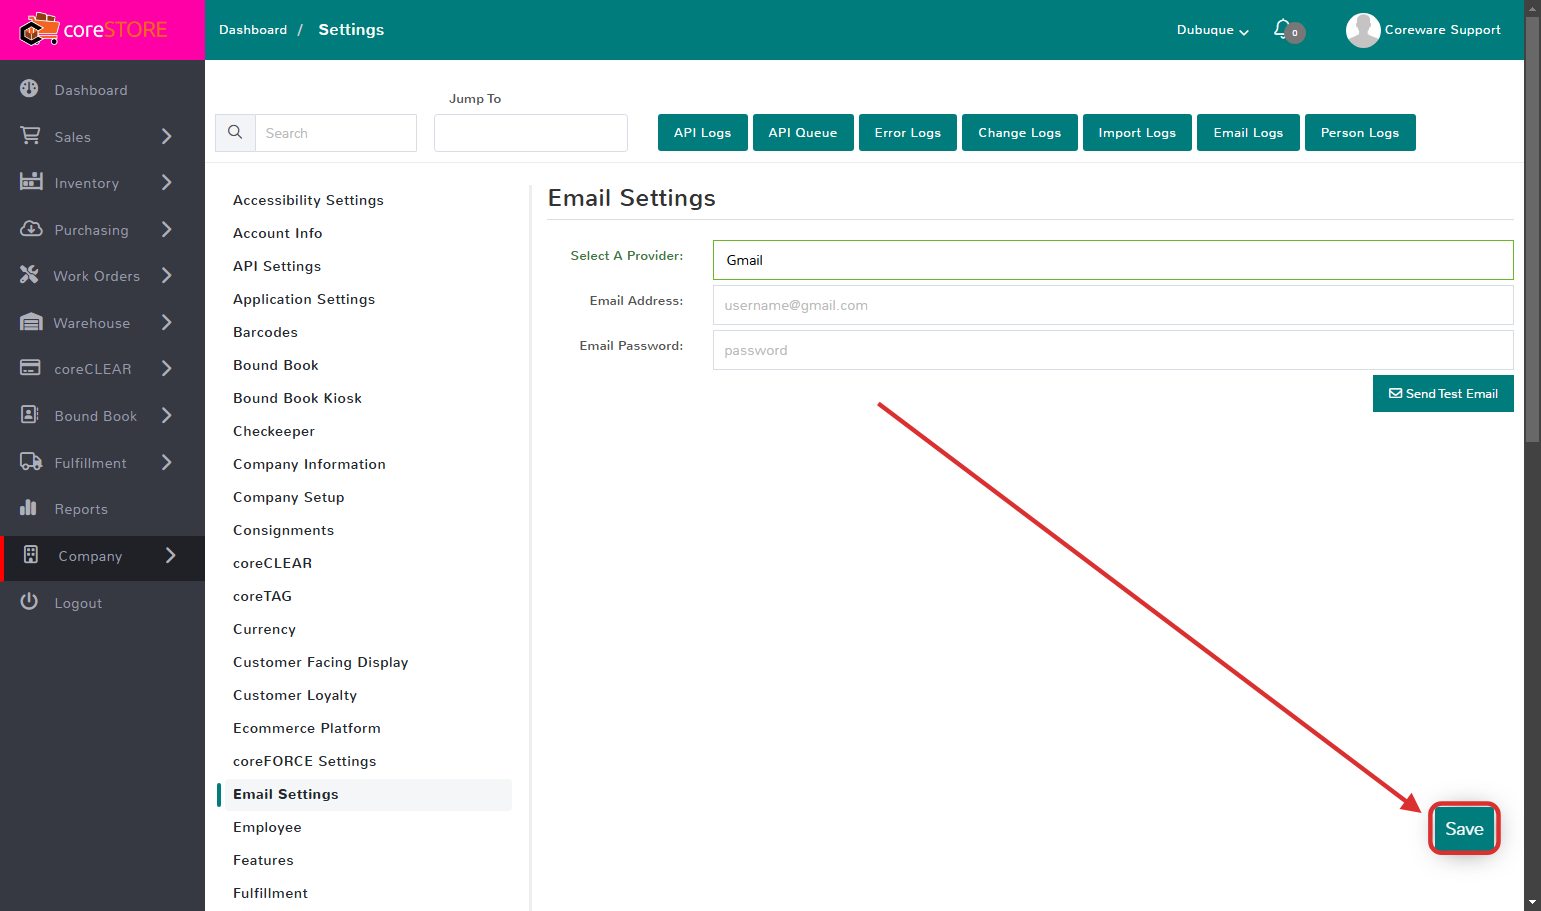Open Barcodes settings
1541x911 pixels.
(265, 332)
